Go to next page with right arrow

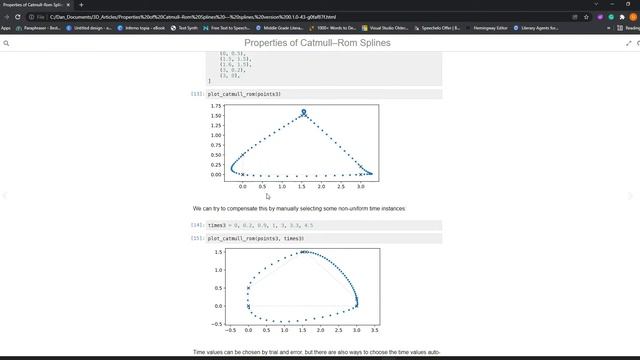[631, 196]
